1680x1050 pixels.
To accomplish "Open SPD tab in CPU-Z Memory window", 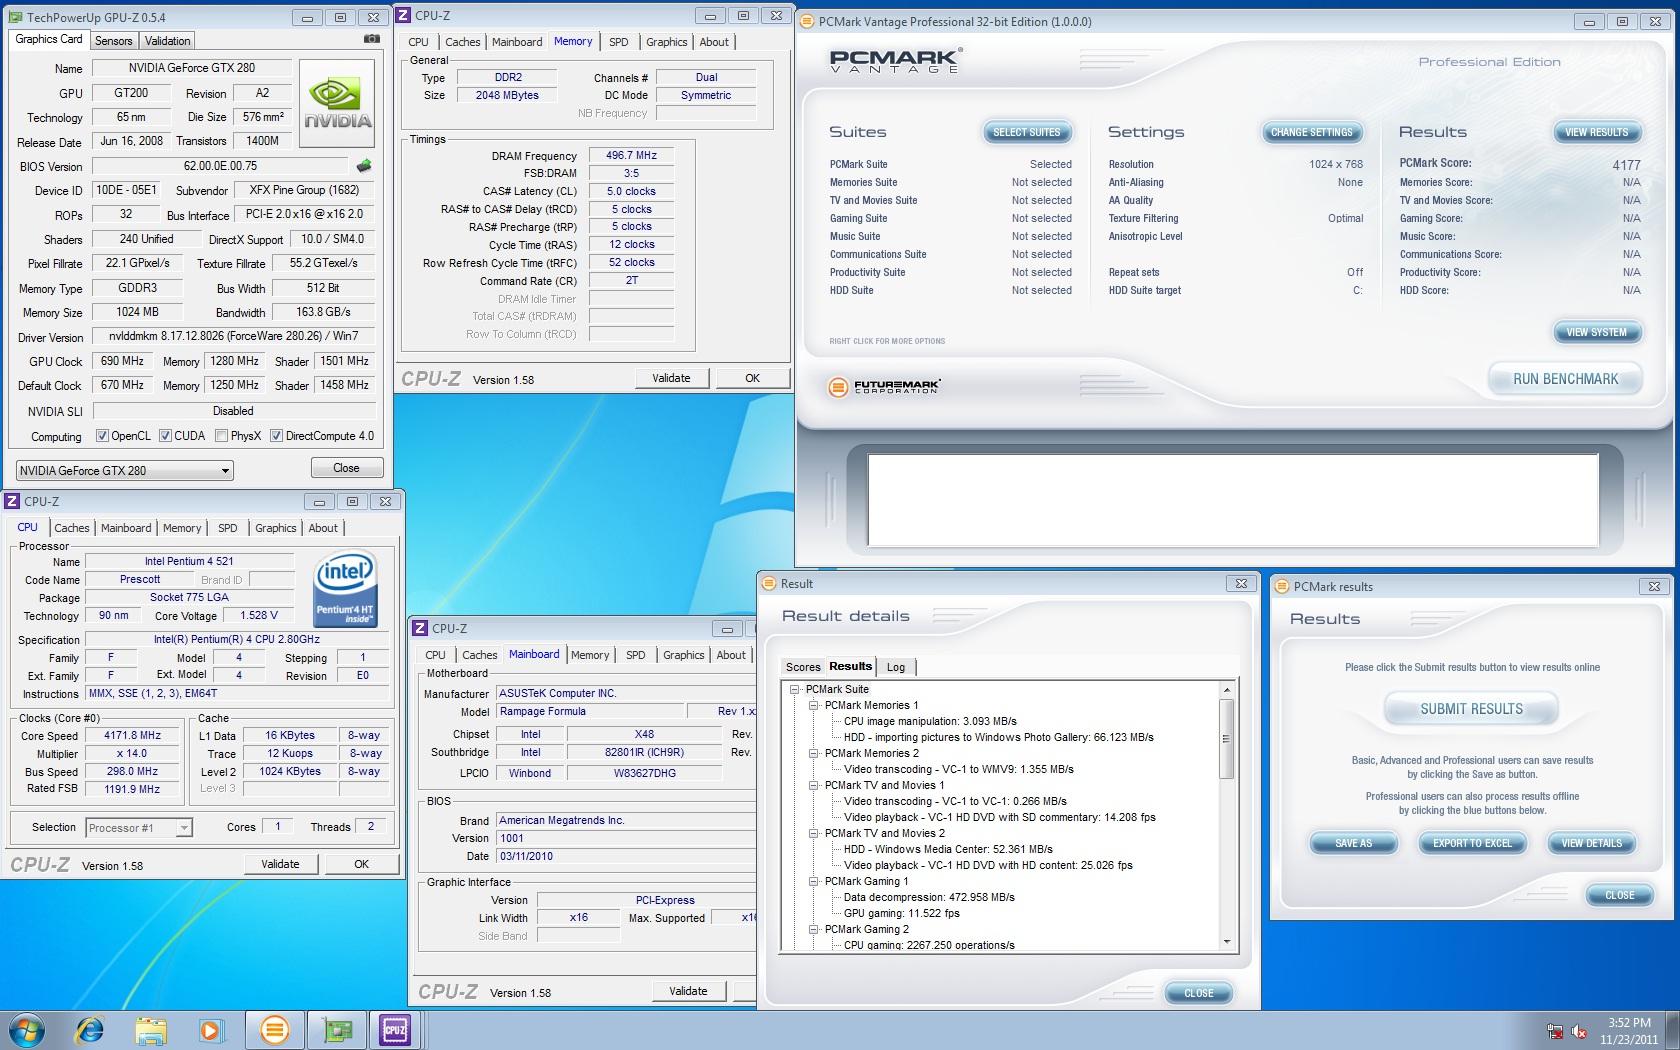I will tap(619, 42).
